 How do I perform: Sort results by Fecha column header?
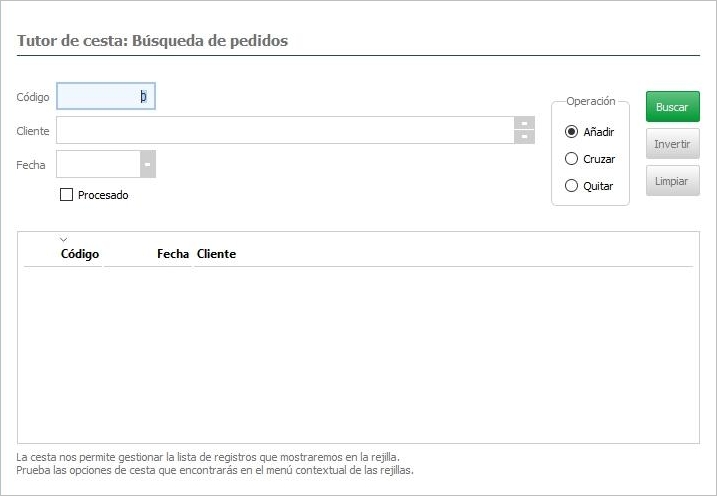[x=172, y=254]
